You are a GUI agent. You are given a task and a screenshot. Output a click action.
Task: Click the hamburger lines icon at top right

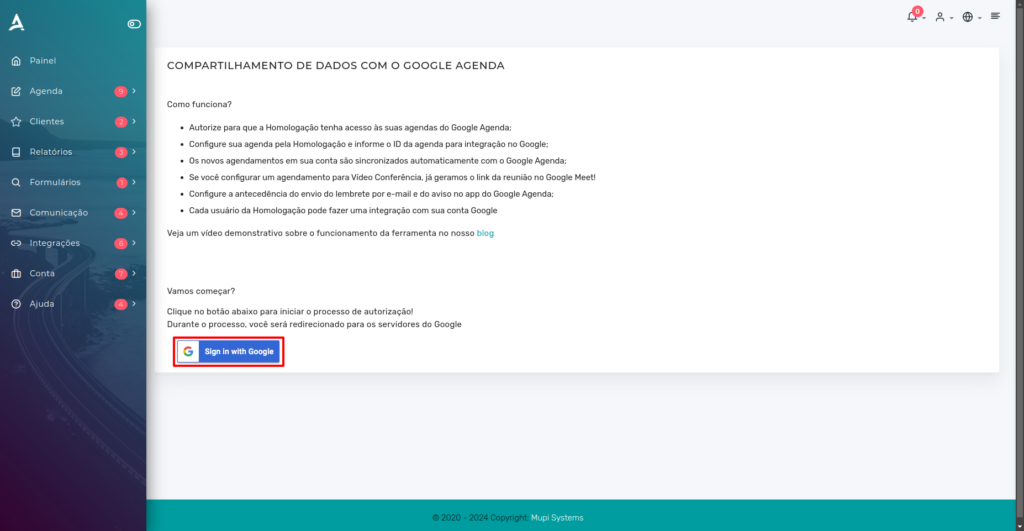[x=995, y=16]
